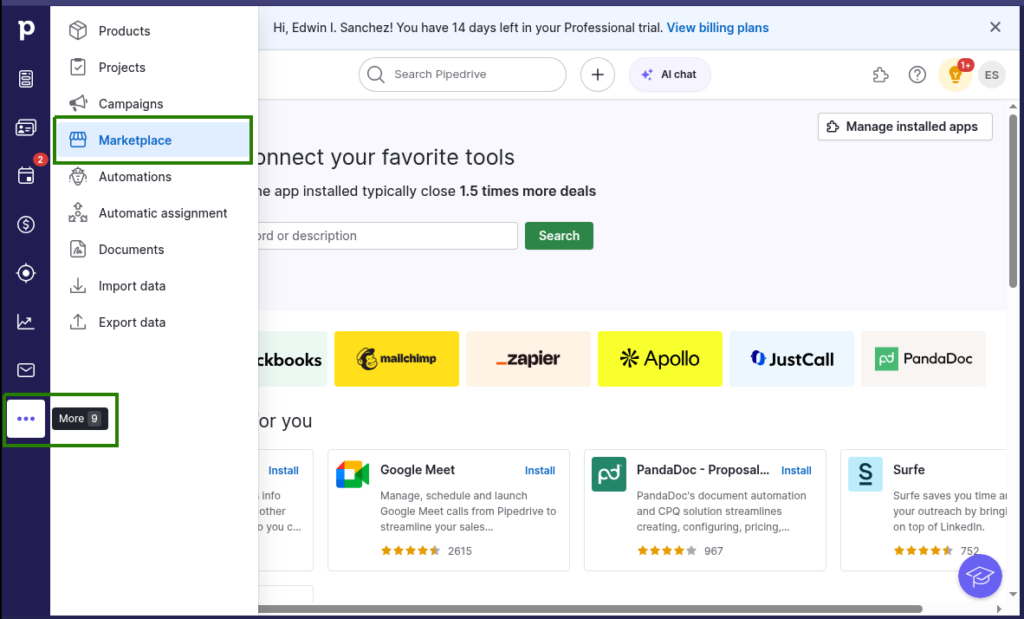Open the apps puzzle icon in header
The height and width of the screenshot is (619, 1024).
[880, 74]
